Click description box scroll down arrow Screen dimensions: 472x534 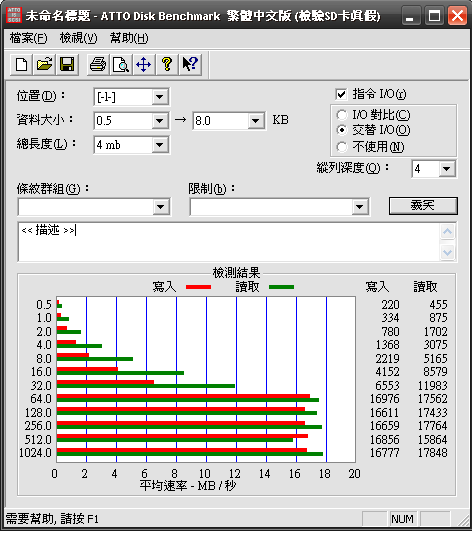447,252
